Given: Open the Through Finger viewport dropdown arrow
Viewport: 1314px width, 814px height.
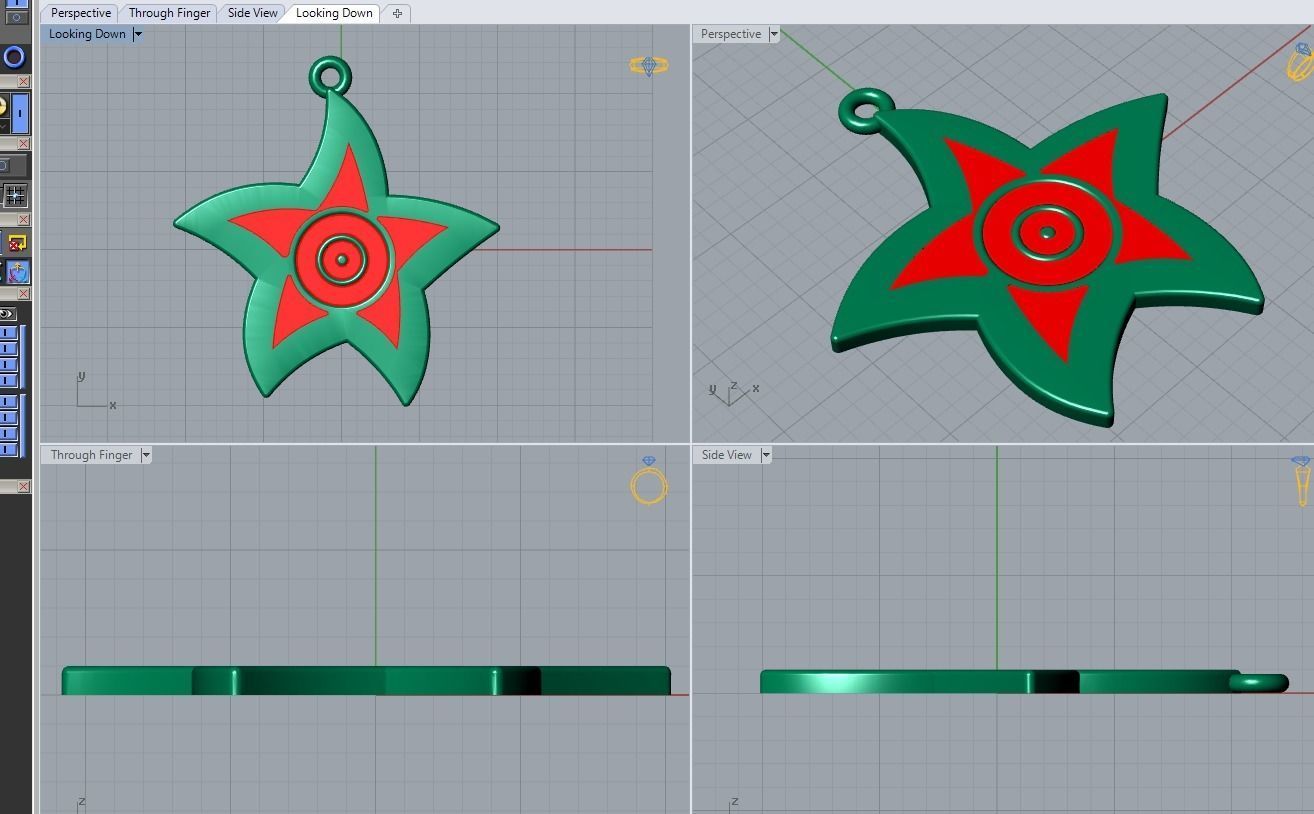Looking at the screenshot, I should click(146, 455).
